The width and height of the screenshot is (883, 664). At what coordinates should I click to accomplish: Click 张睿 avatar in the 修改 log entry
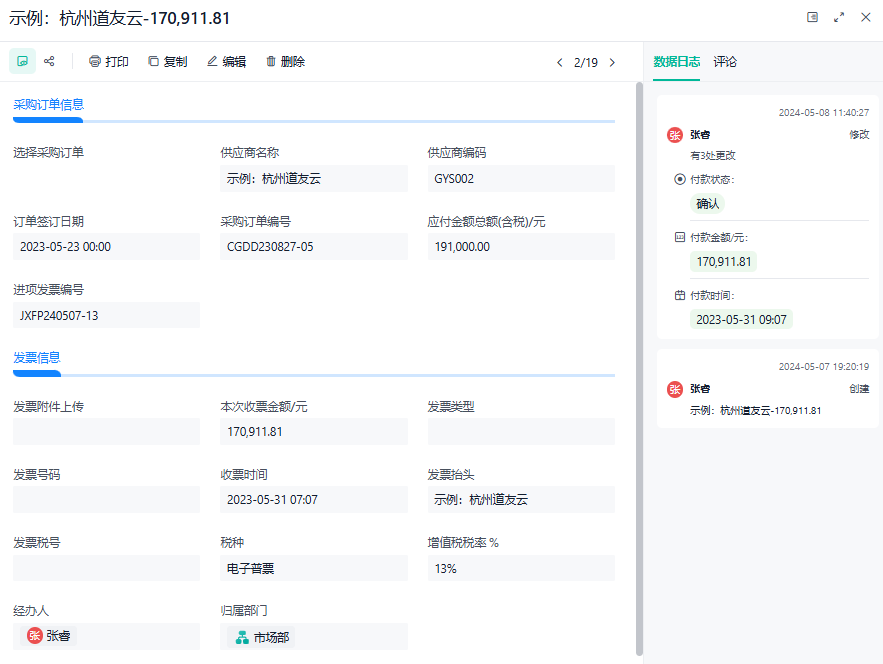pyautogui.click(x=675, y=135)
